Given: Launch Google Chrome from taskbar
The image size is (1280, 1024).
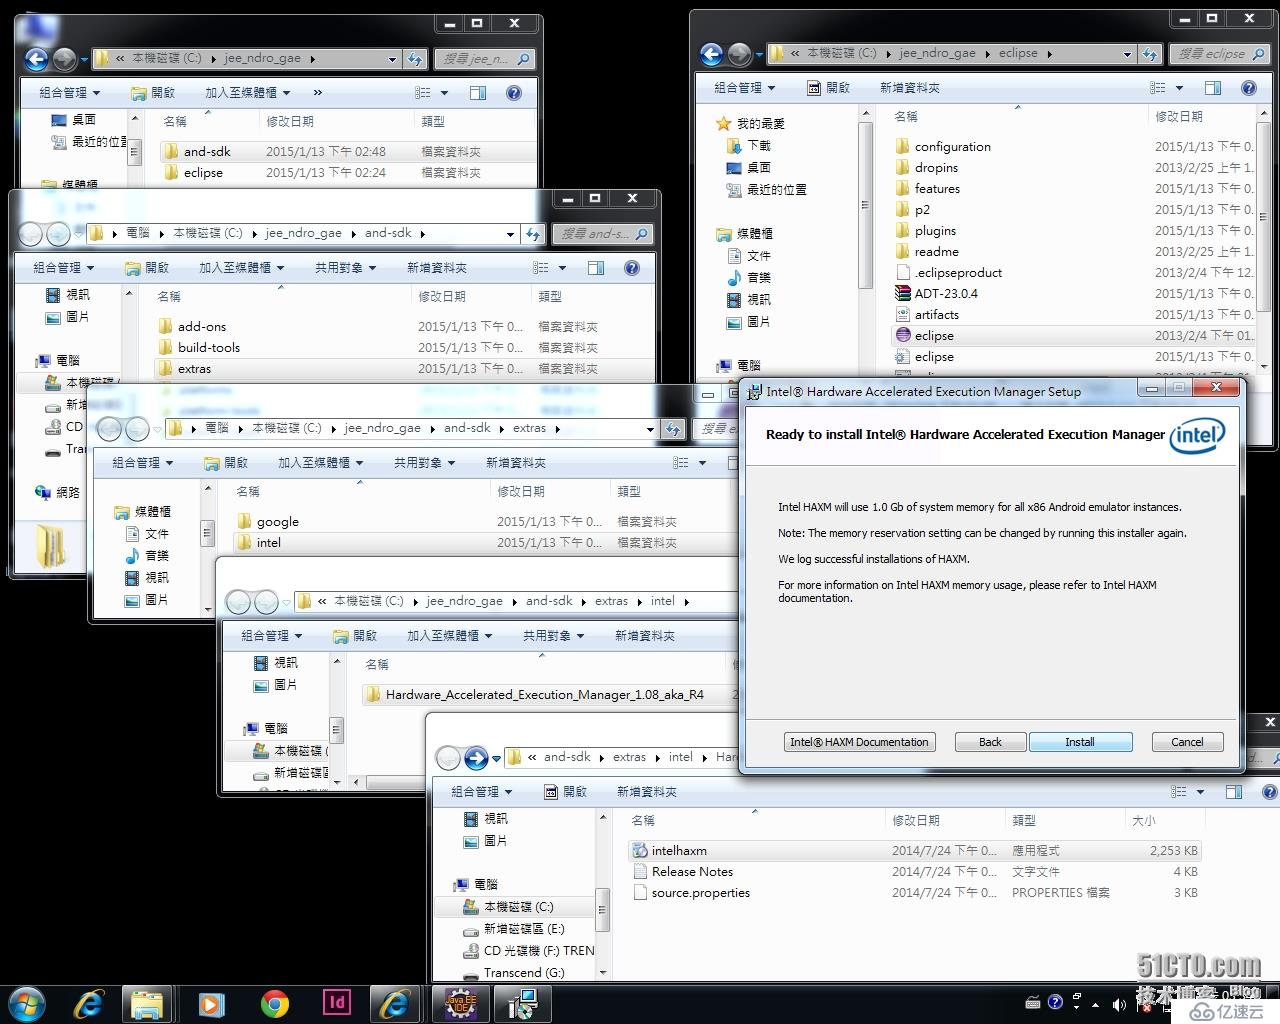Looking at the screenshot, I should pyautogui.click(x=274, y=1003).
